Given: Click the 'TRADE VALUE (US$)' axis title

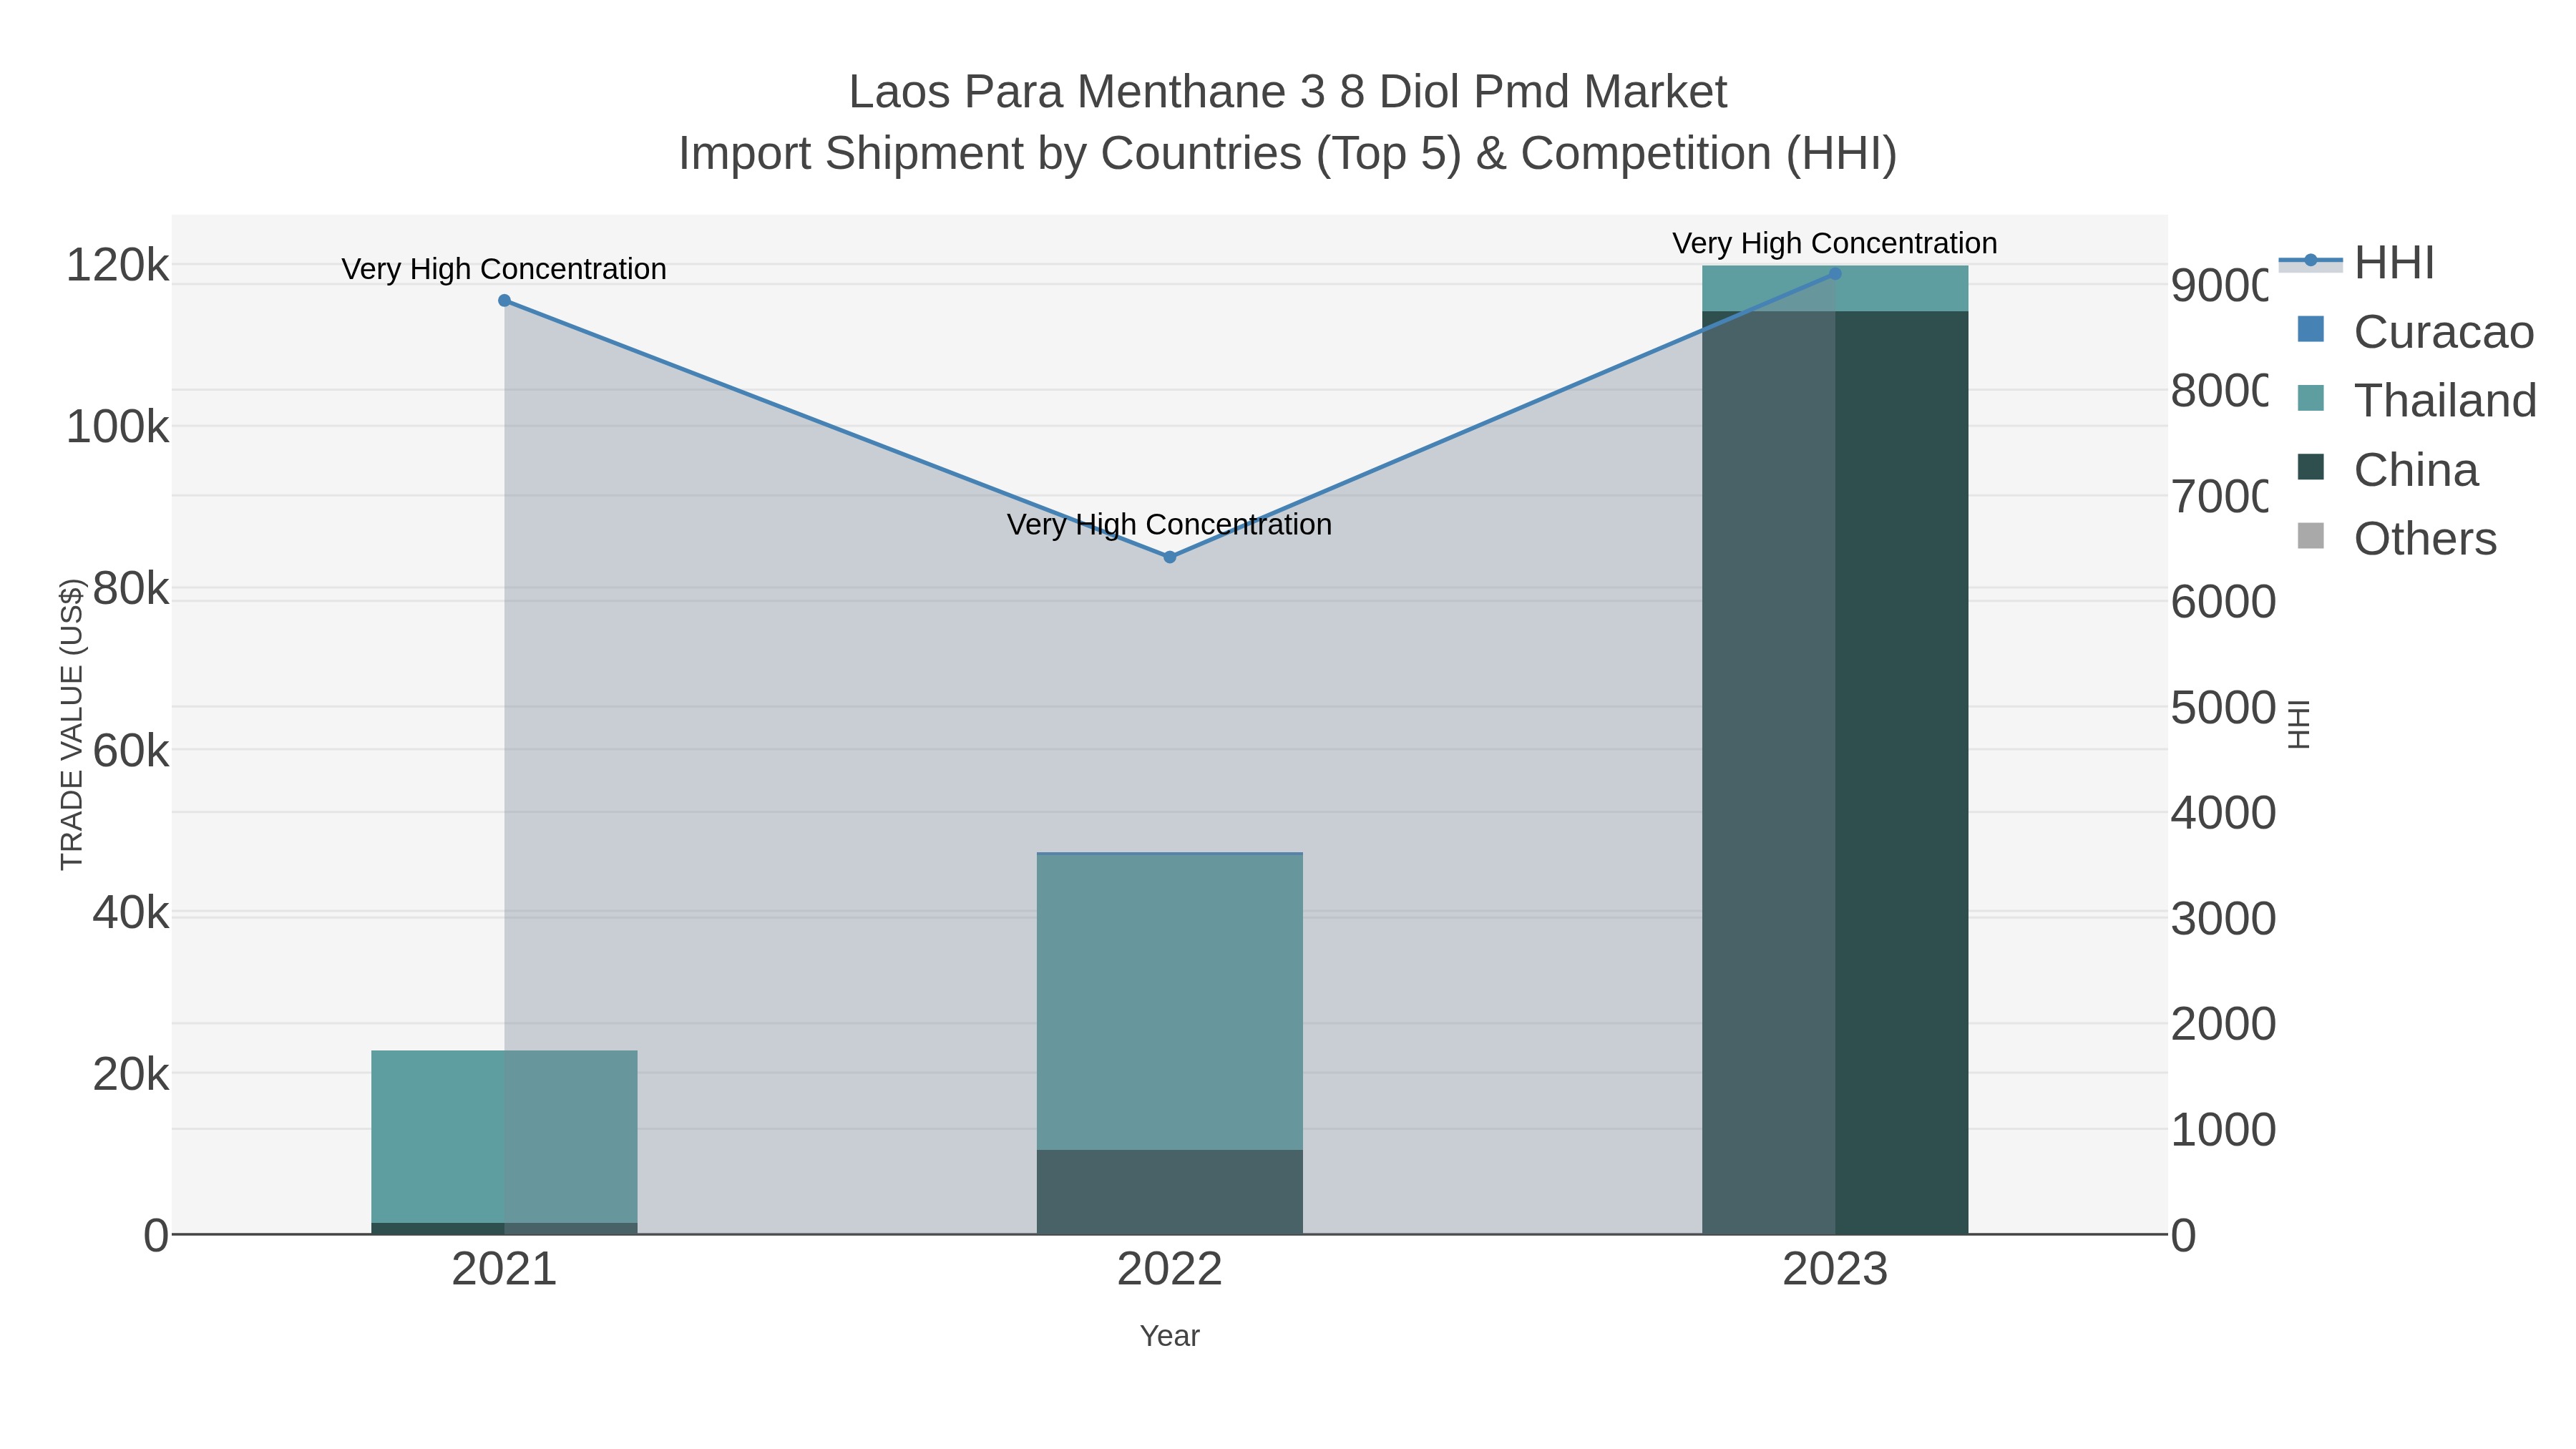Looking at the screenshot, I should (72, 724).
